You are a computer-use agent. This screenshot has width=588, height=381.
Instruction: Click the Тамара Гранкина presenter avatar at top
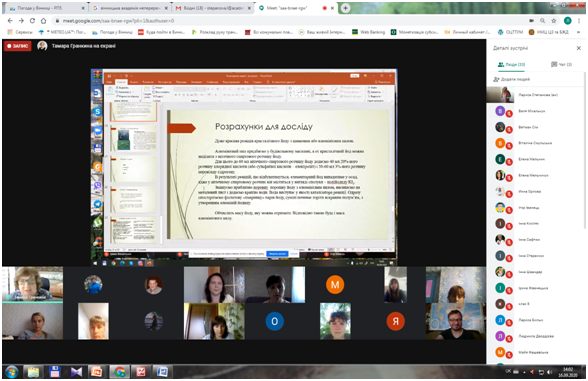42,46
